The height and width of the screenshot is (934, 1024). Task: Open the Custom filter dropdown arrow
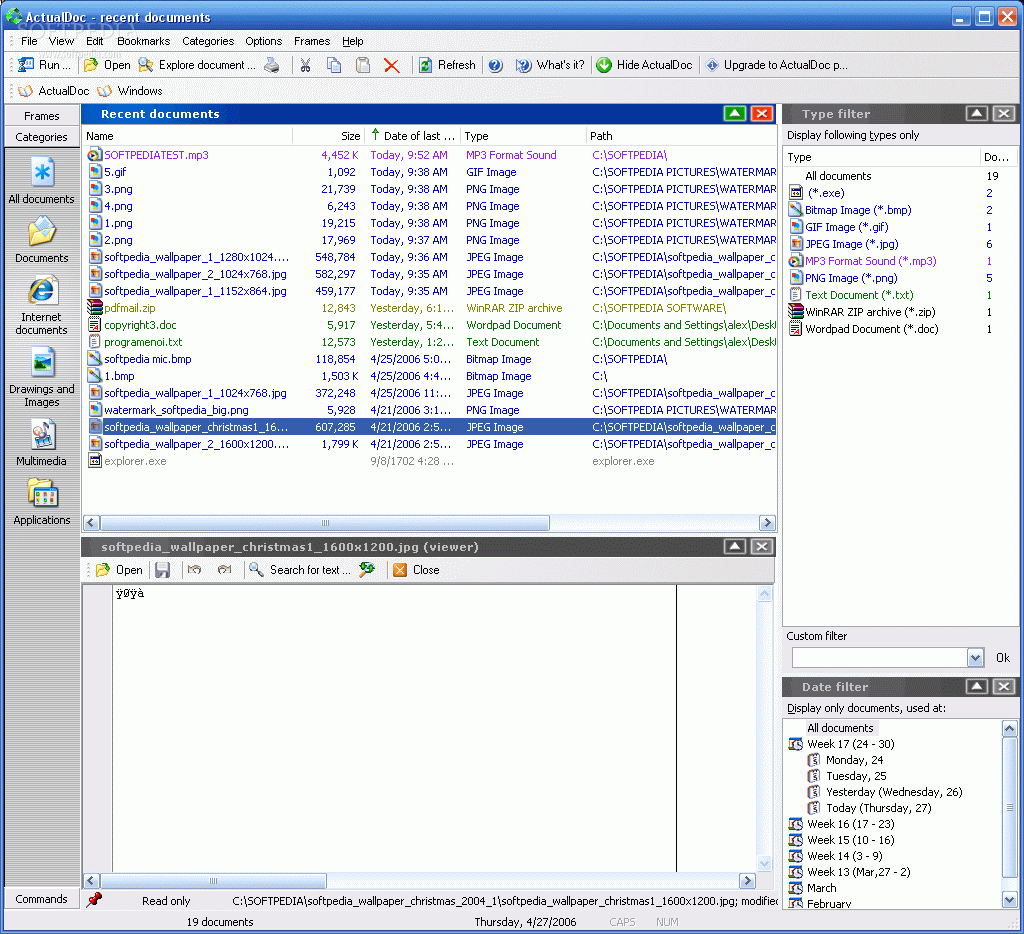point(975,658)
